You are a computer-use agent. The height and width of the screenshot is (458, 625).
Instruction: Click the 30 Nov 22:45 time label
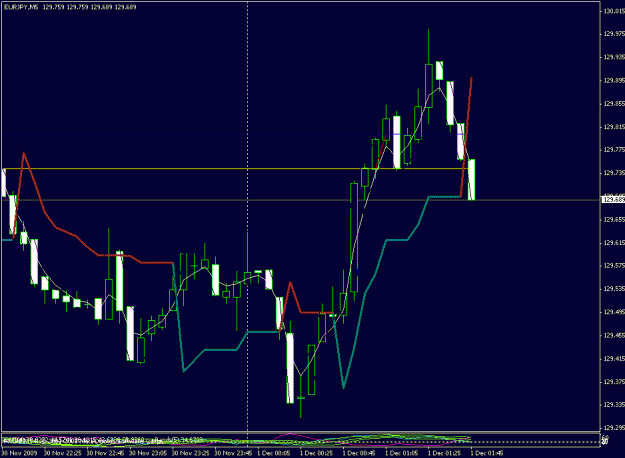click(x=105, y=453)
